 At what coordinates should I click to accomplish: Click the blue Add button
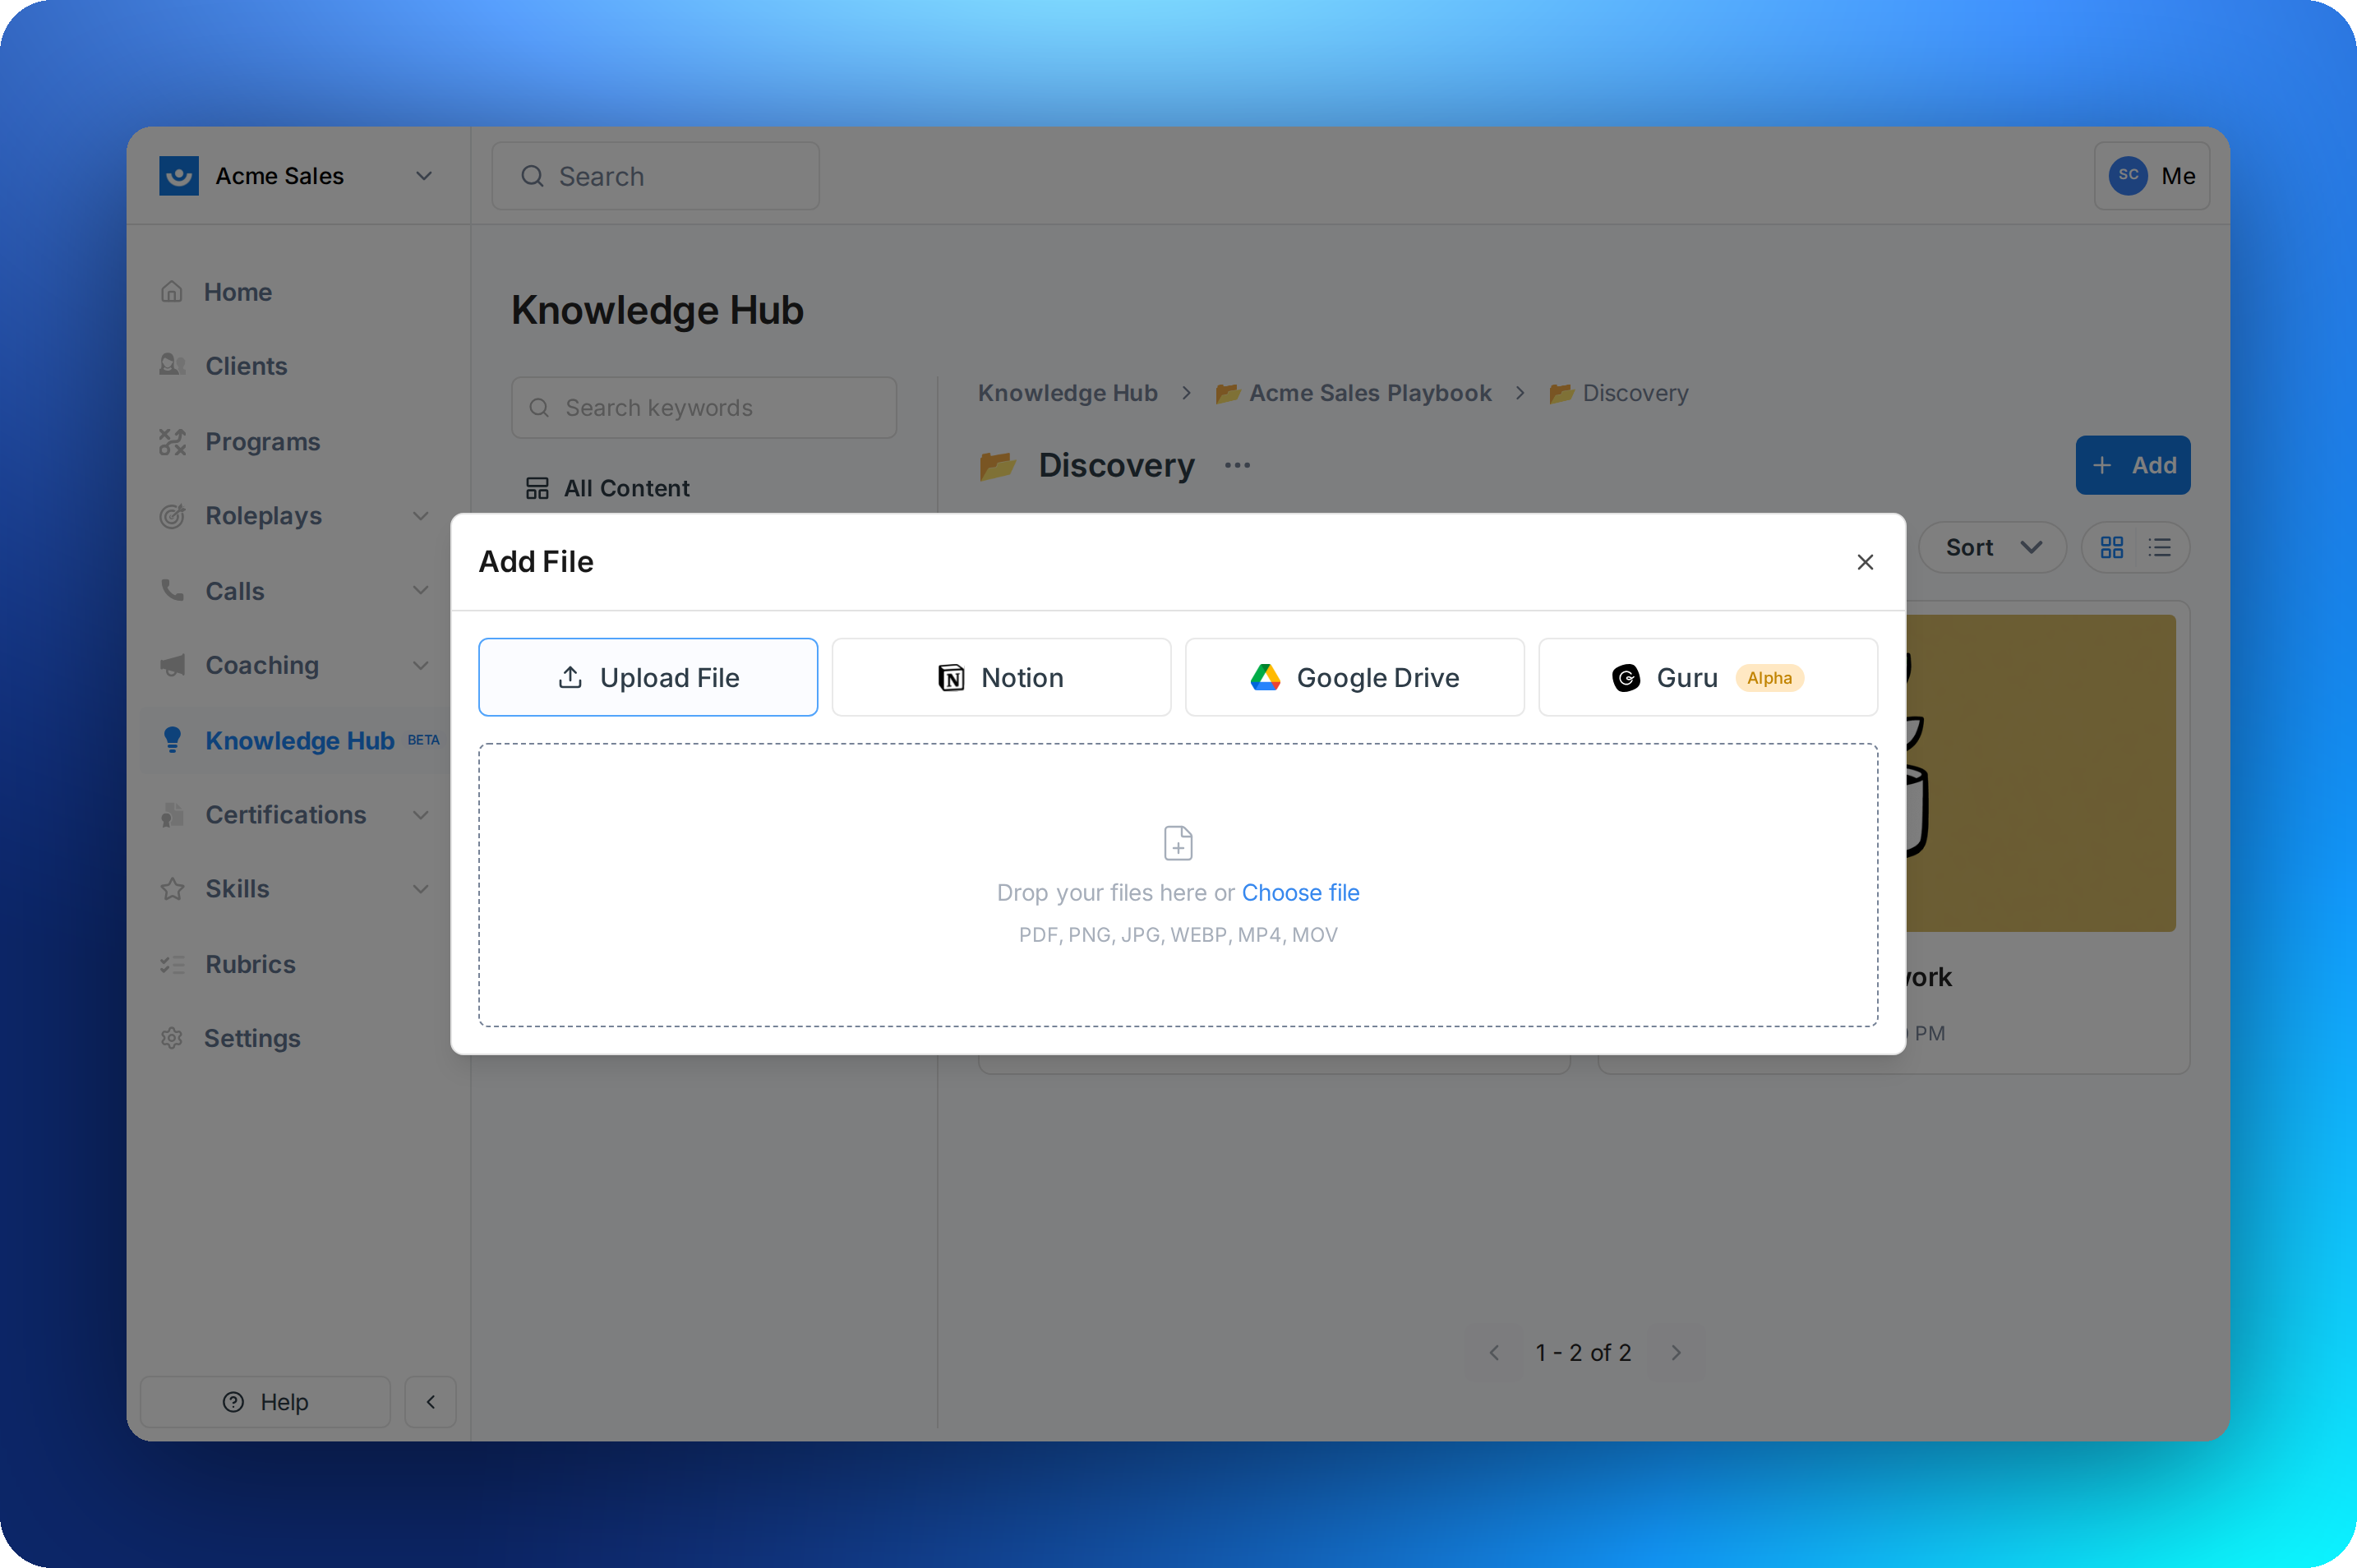2132,465
